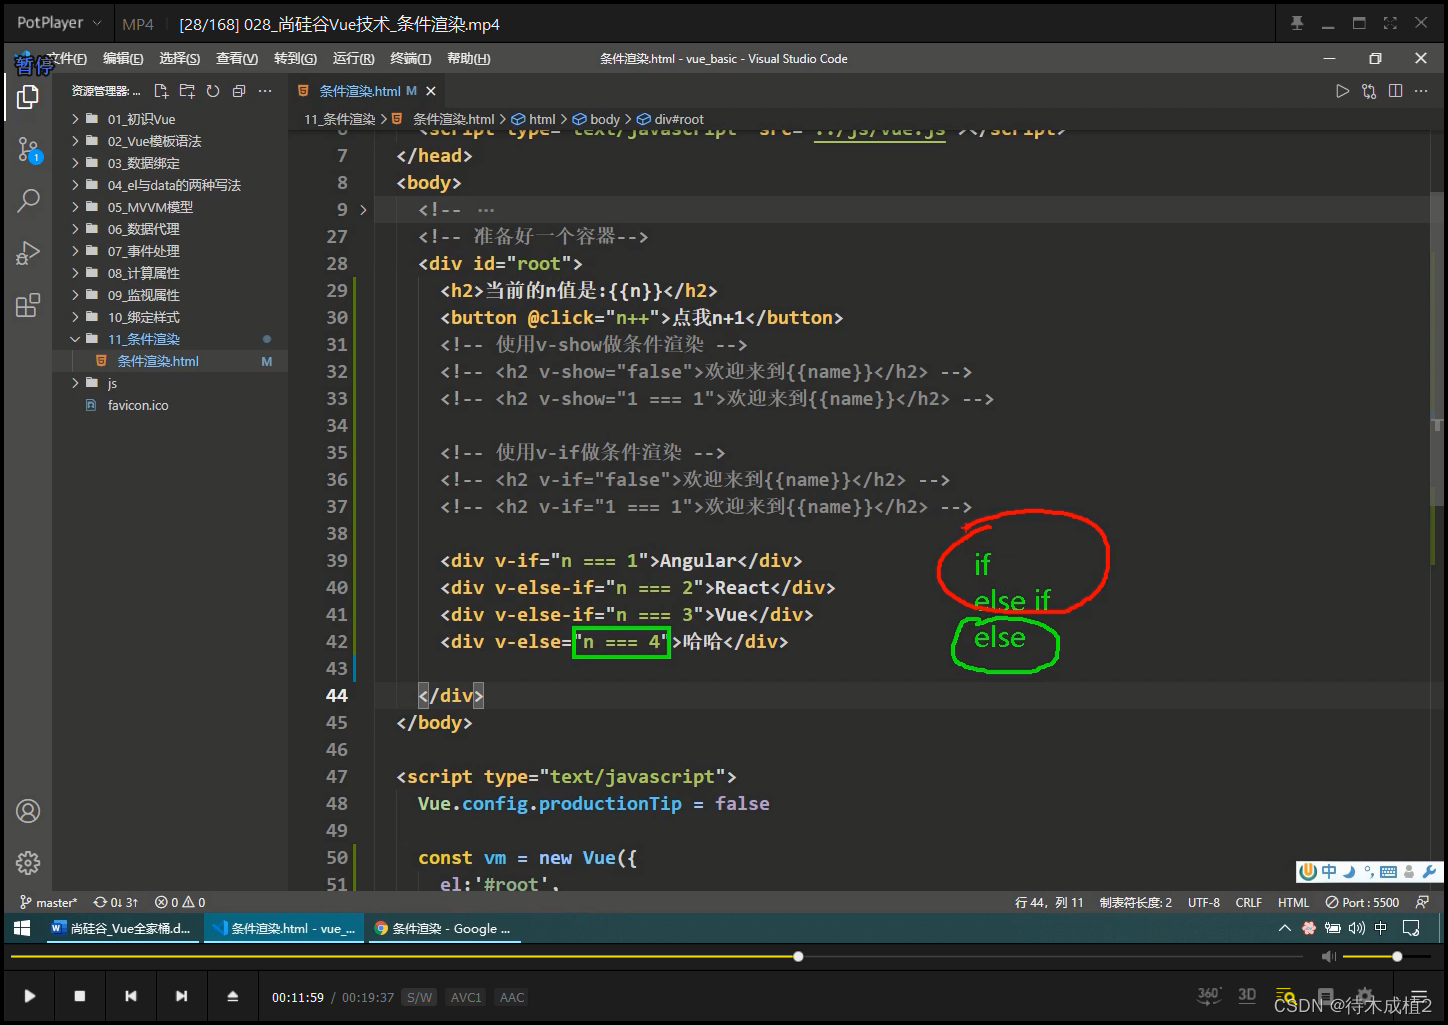Split the editor to the right
The width and height of the screenshot is (1448, 1025).
point(1396,91)
